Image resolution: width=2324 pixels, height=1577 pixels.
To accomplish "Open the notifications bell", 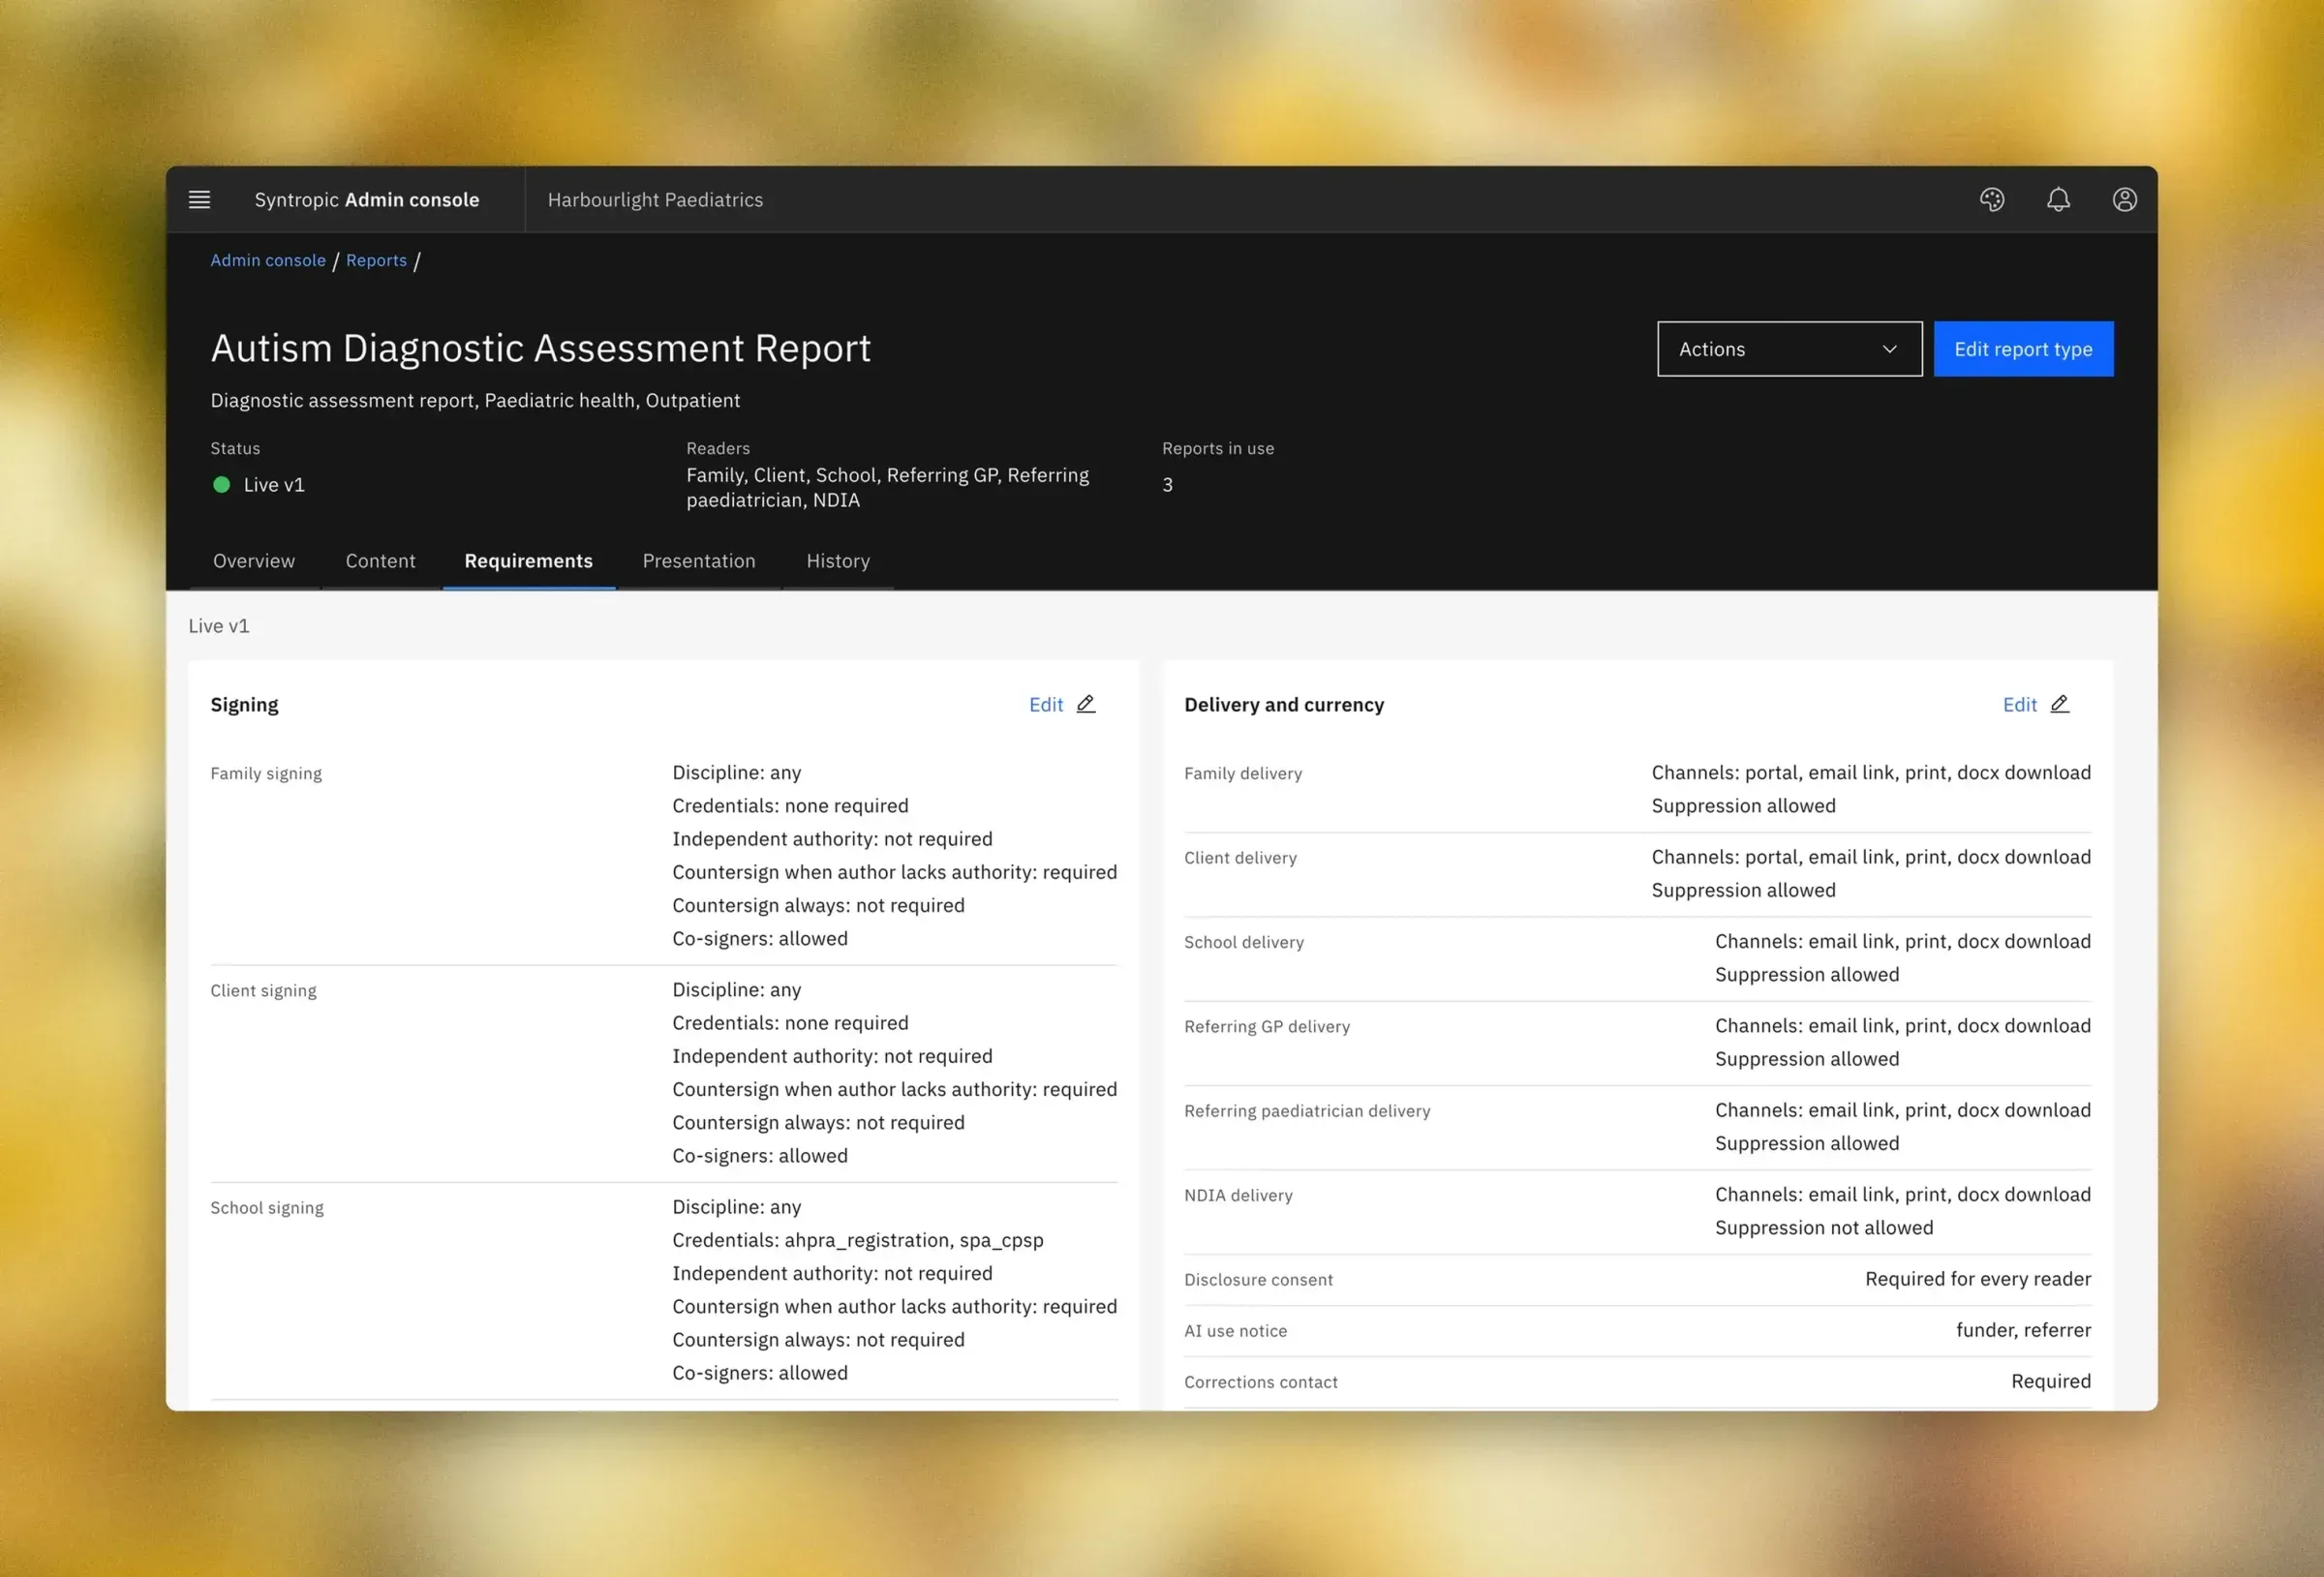I will [x=2058, y=200].
